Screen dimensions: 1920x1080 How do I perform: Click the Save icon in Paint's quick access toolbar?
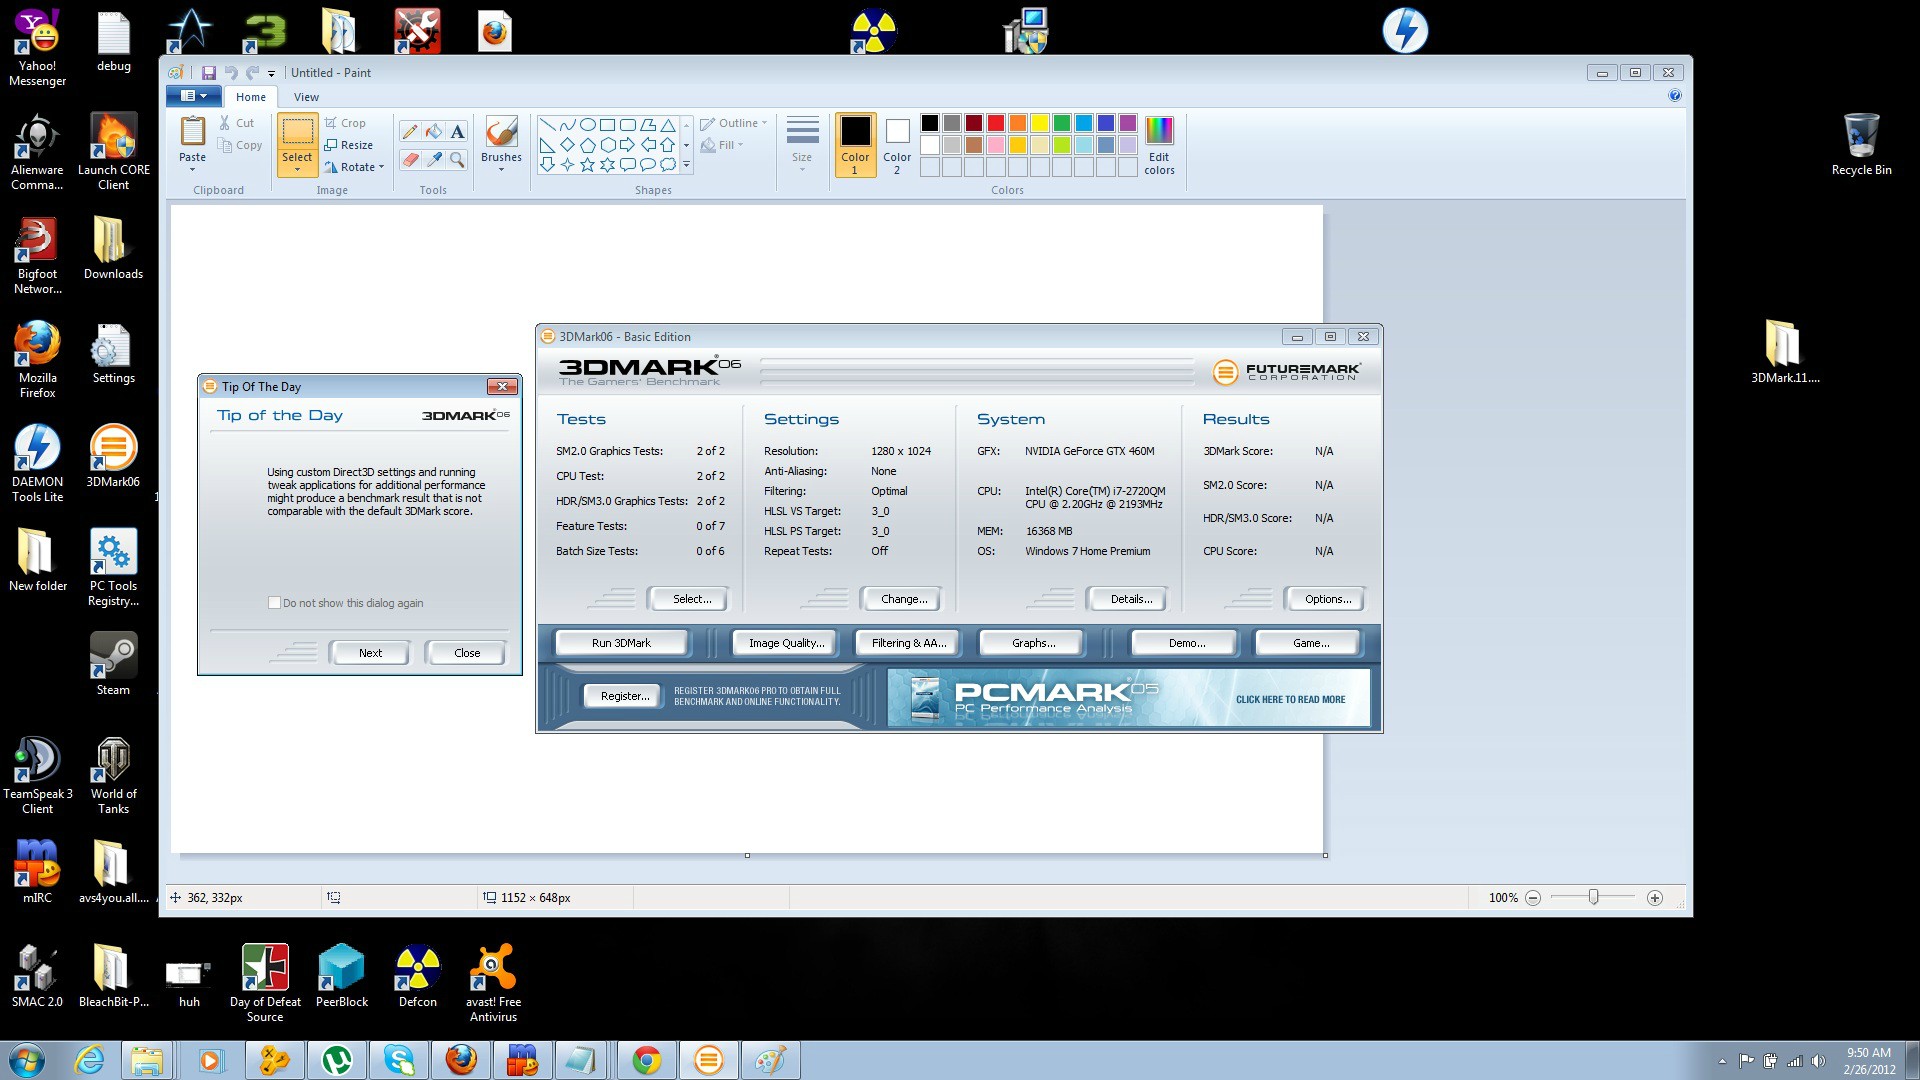coord(209,73)
